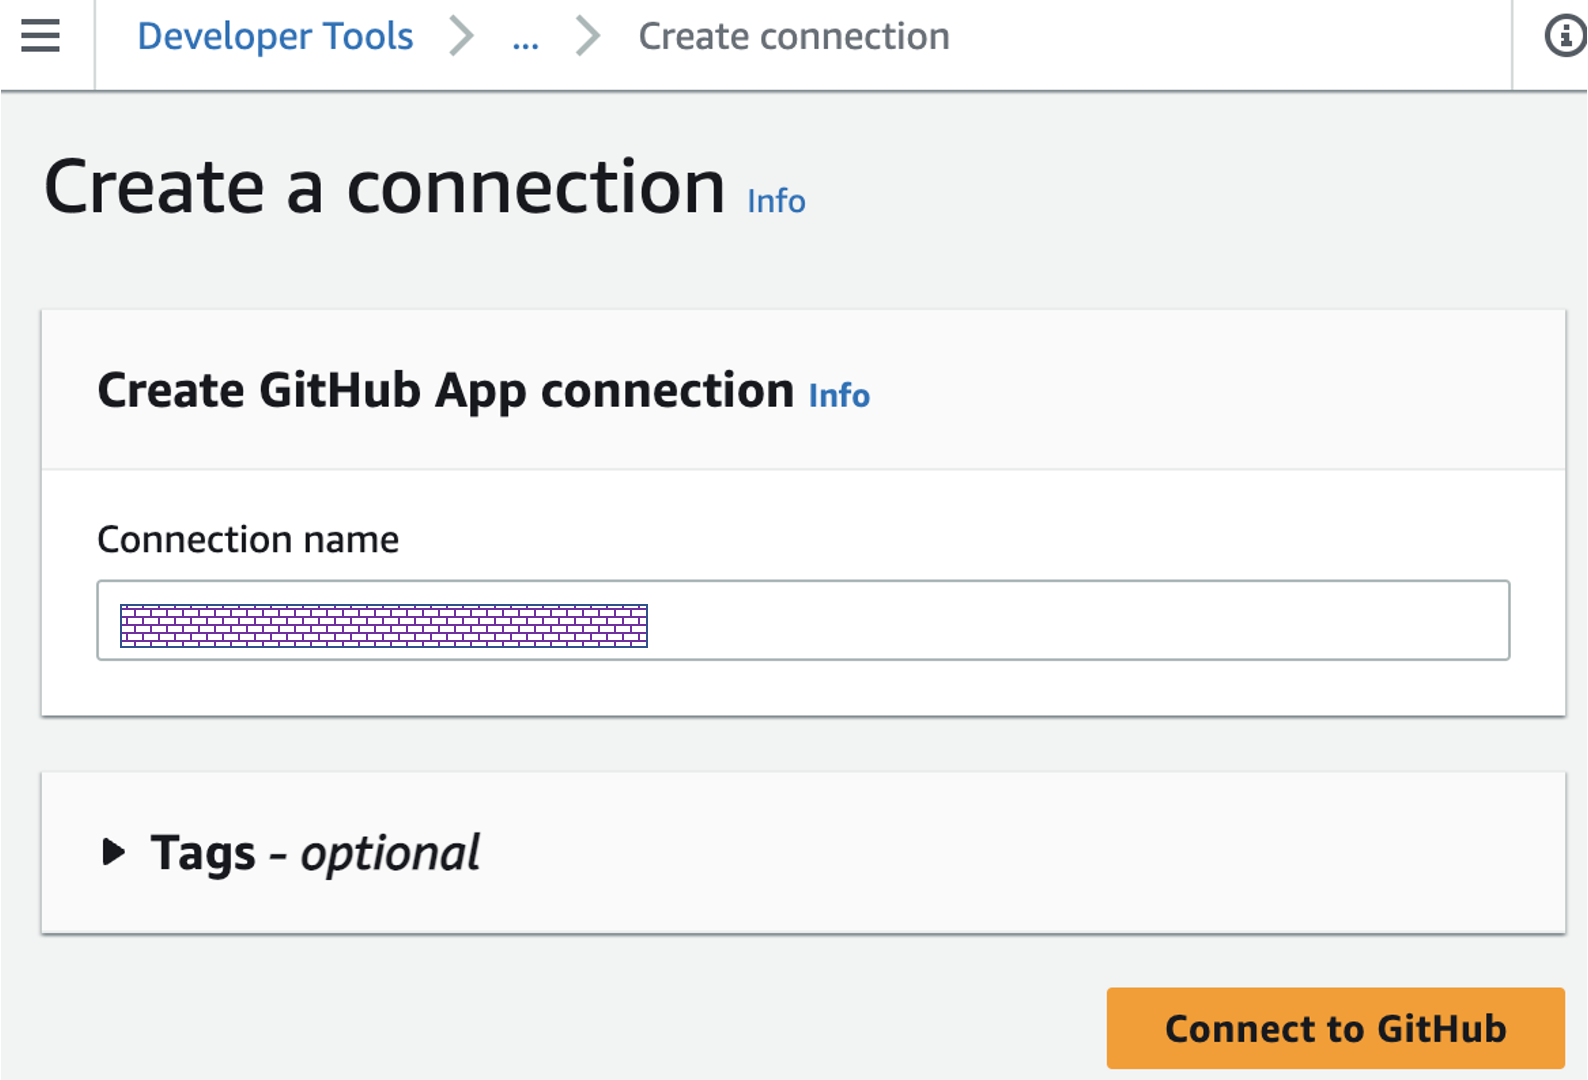Open Info link beside Create a connection
Screen dimensions: 1588x1080
pyautogui.click(x=776, y=201)
